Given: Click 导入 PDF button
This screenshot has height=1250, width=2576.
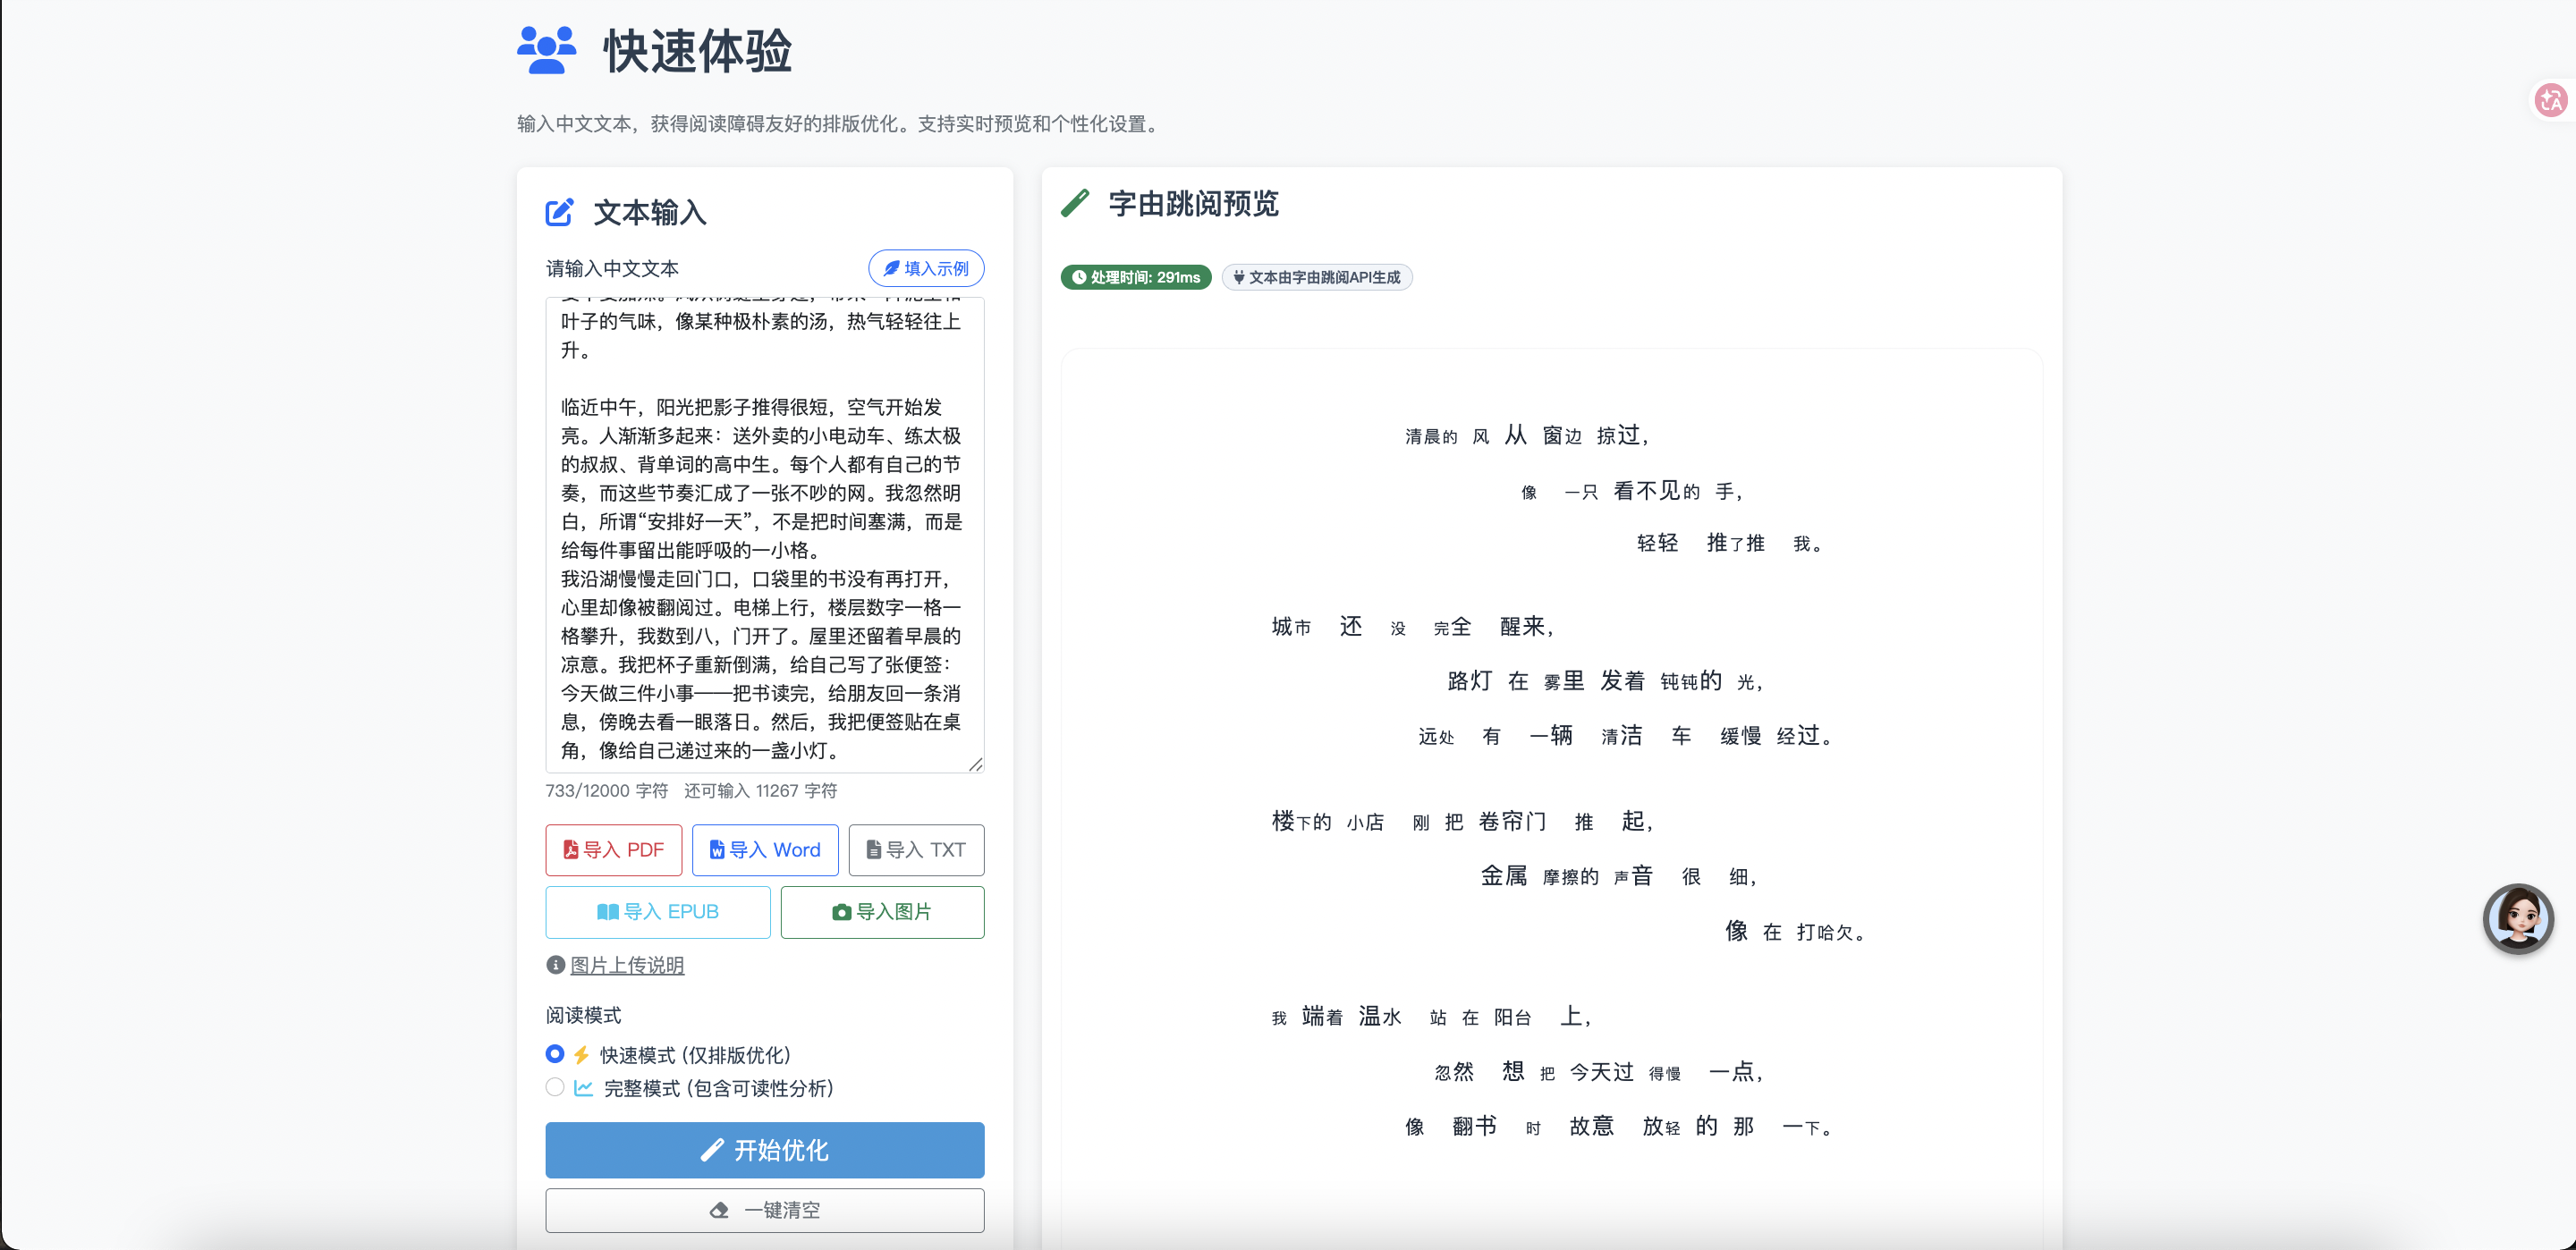Looking at the screenshot, I should [x=614, y=850].
